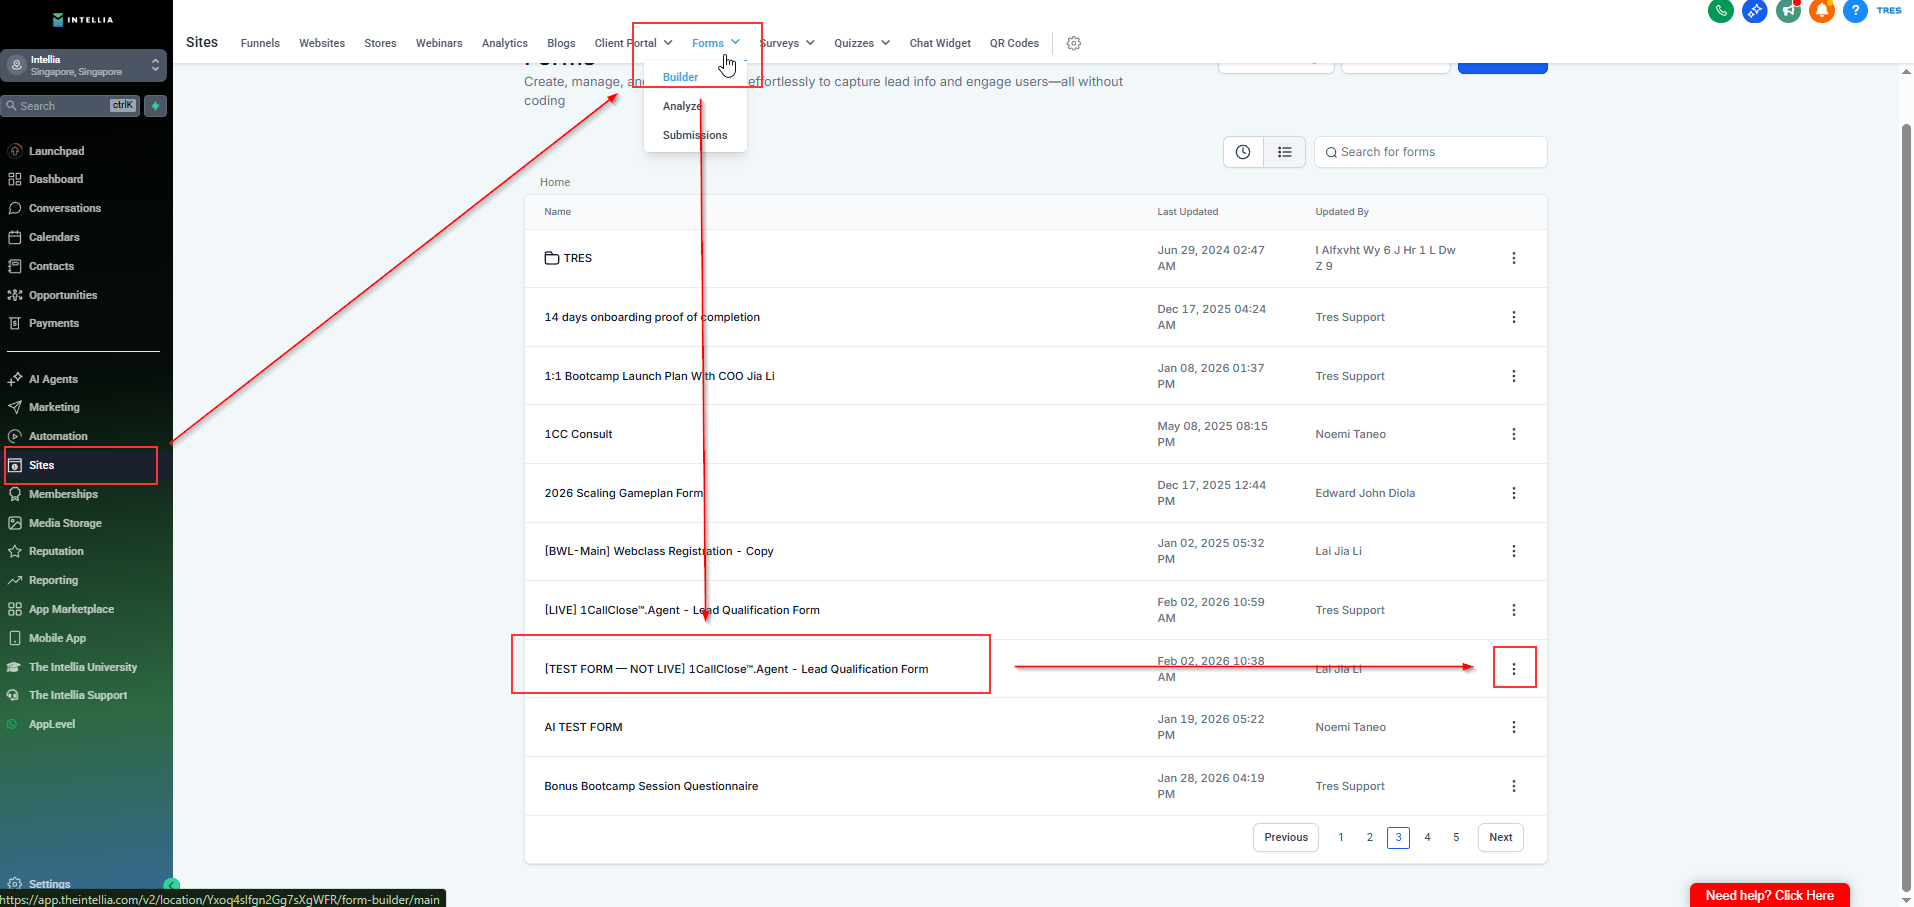This screenshot has height=907, width=1914.
Task: Open Memberships in the sidebar
Action: coord(63,494)
